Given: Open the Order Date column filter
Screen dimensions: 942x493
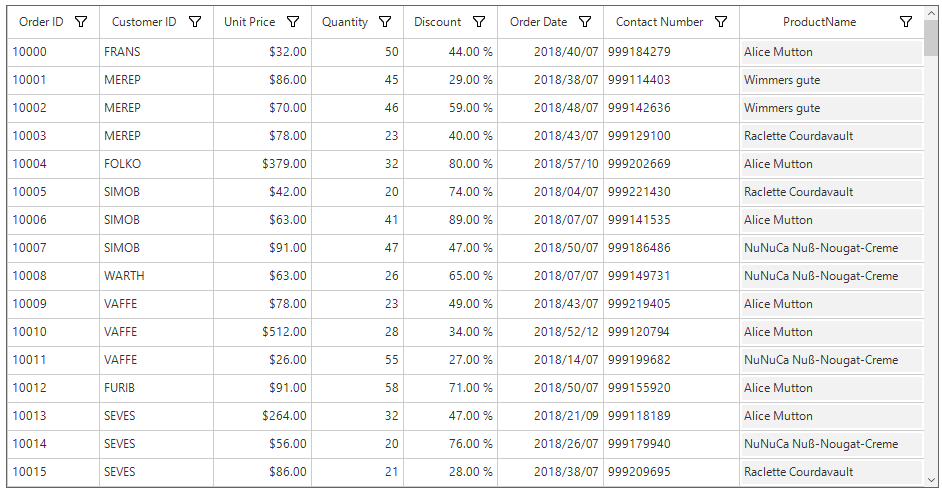Looking at the screenshot, I should pyautogui.click(x=585, y=22).
